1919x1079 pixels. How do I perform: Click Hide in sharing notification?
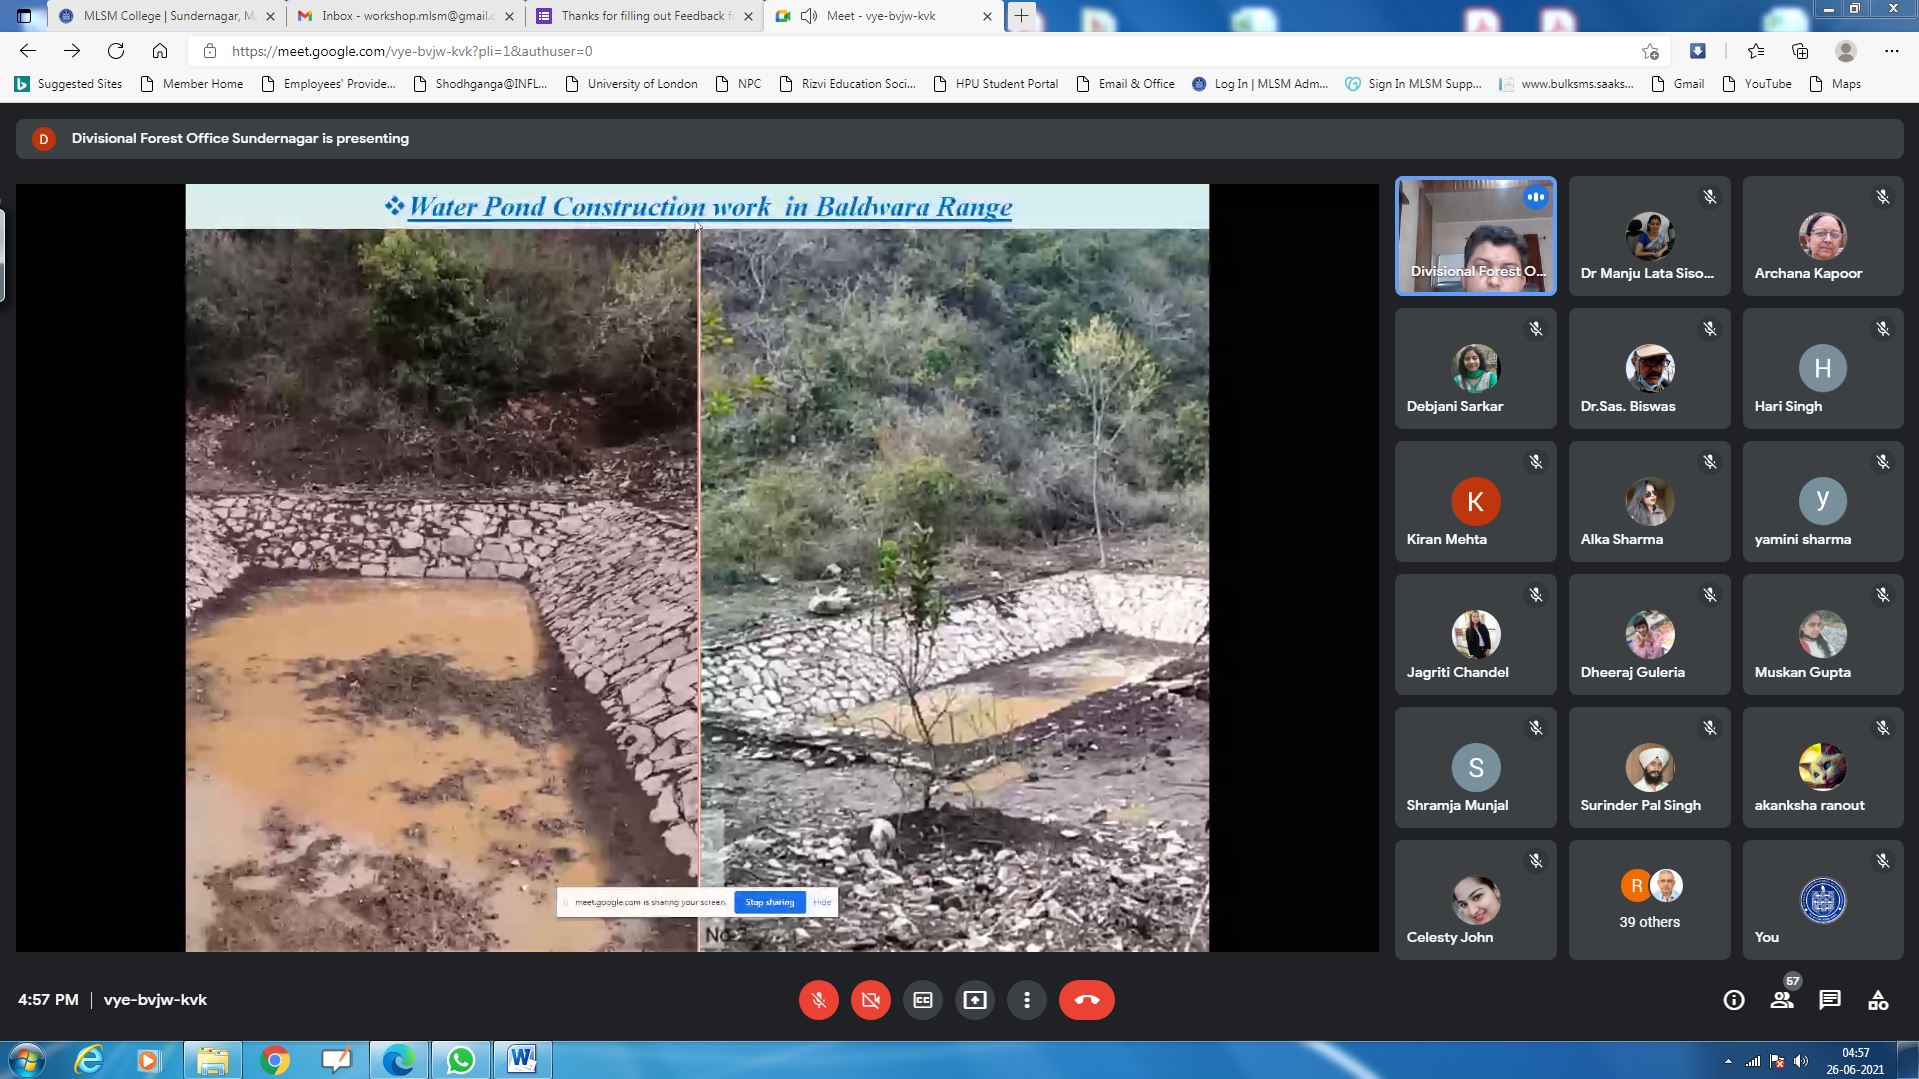pos(822,902)
